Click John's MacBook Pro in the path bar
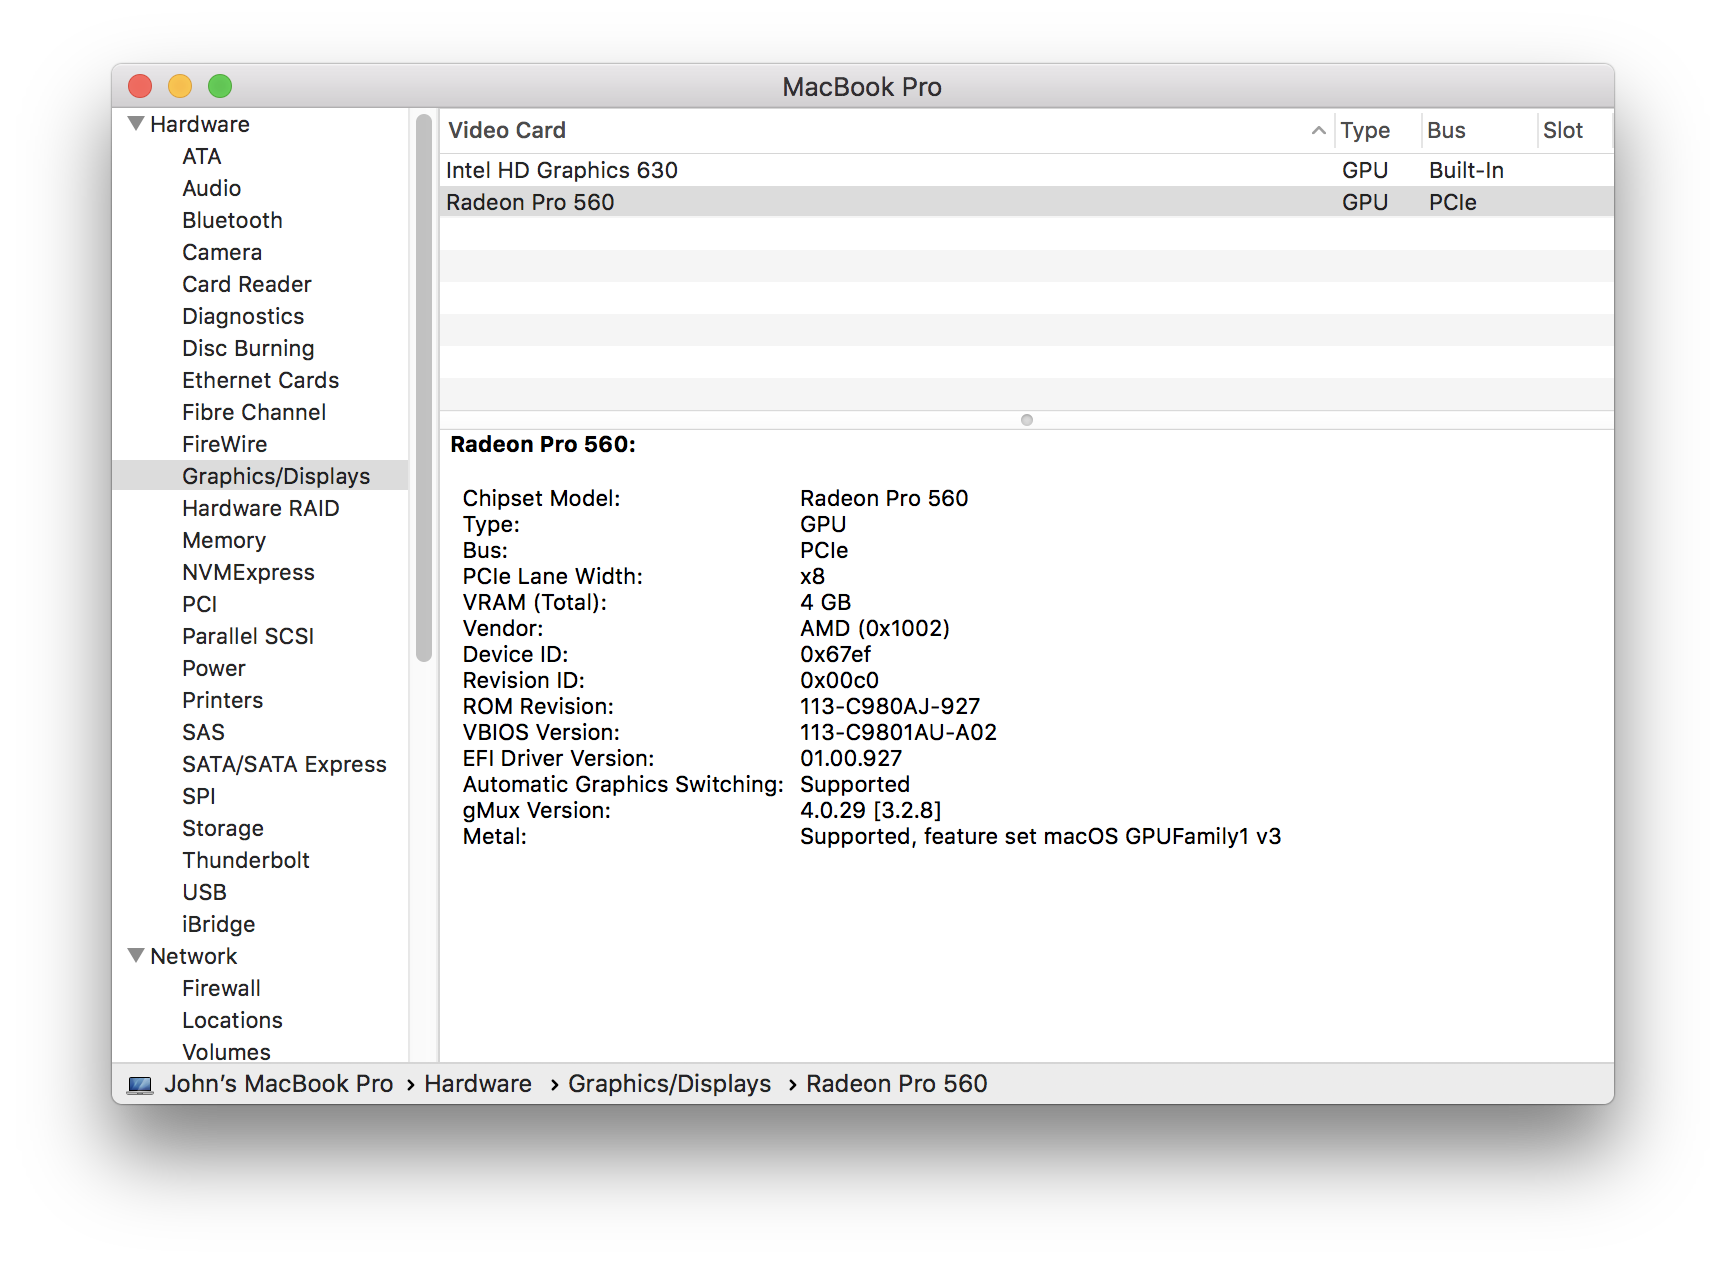1726x1264 pixels. [279, 1084]
